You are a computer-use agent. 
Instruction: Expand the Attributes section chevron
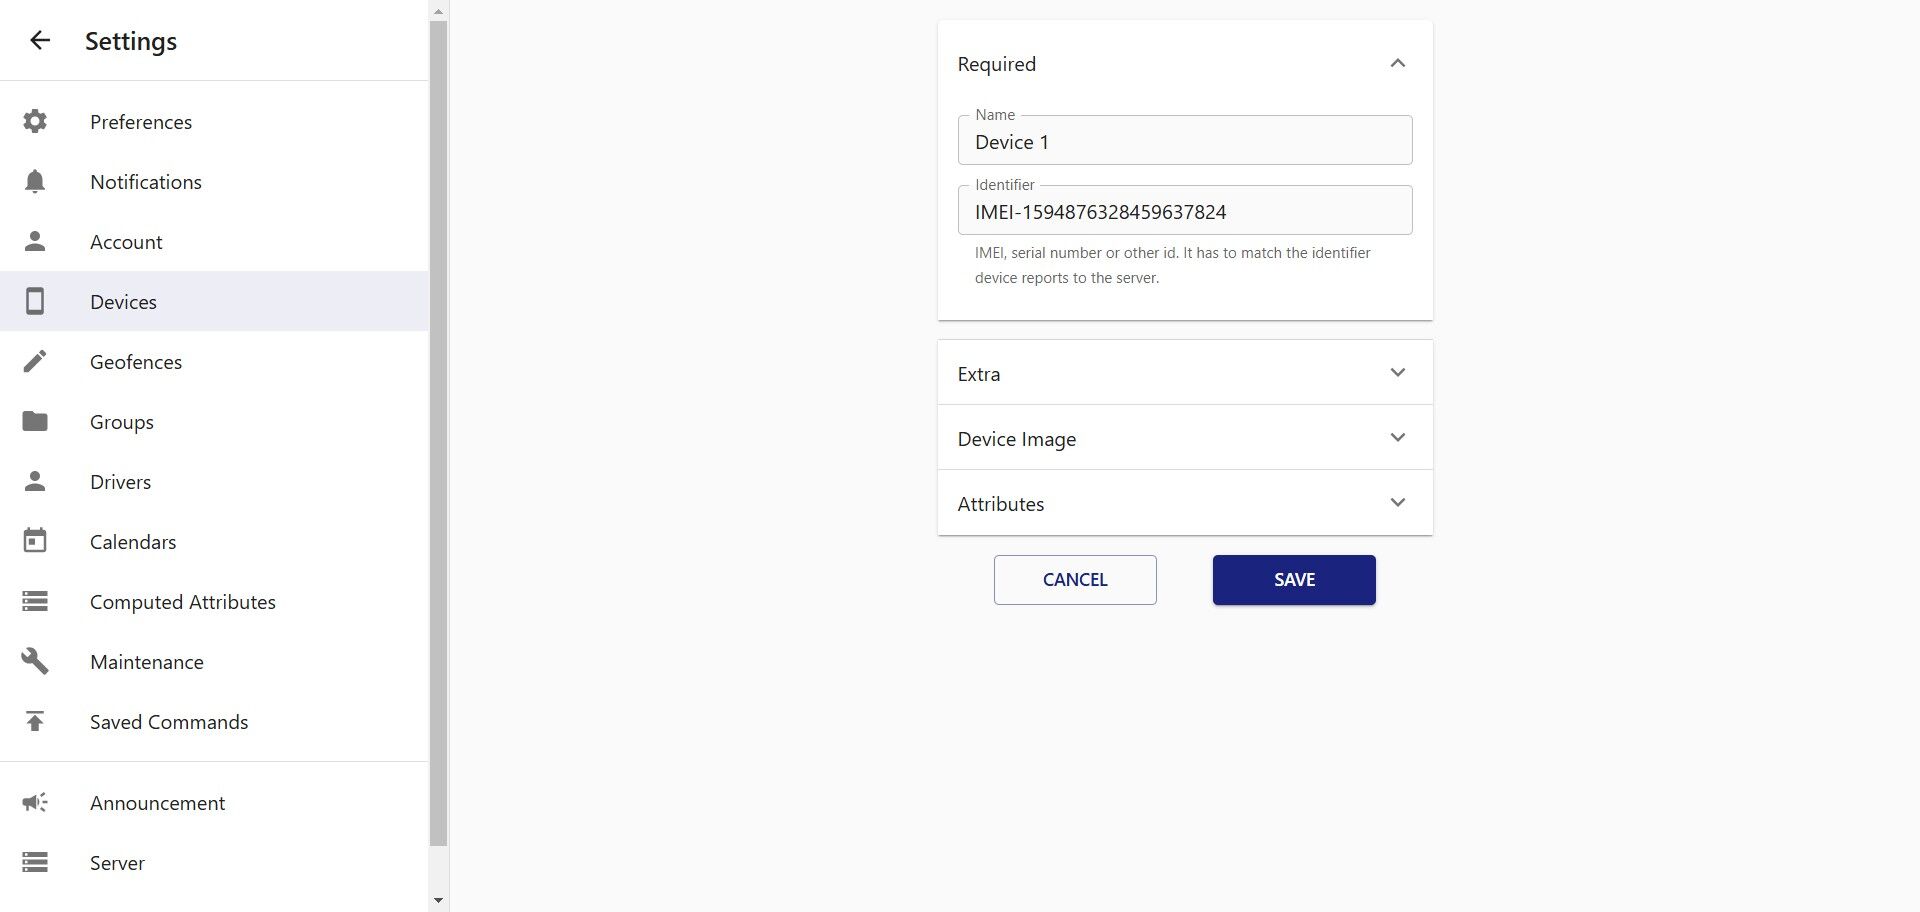point(1397,503)
